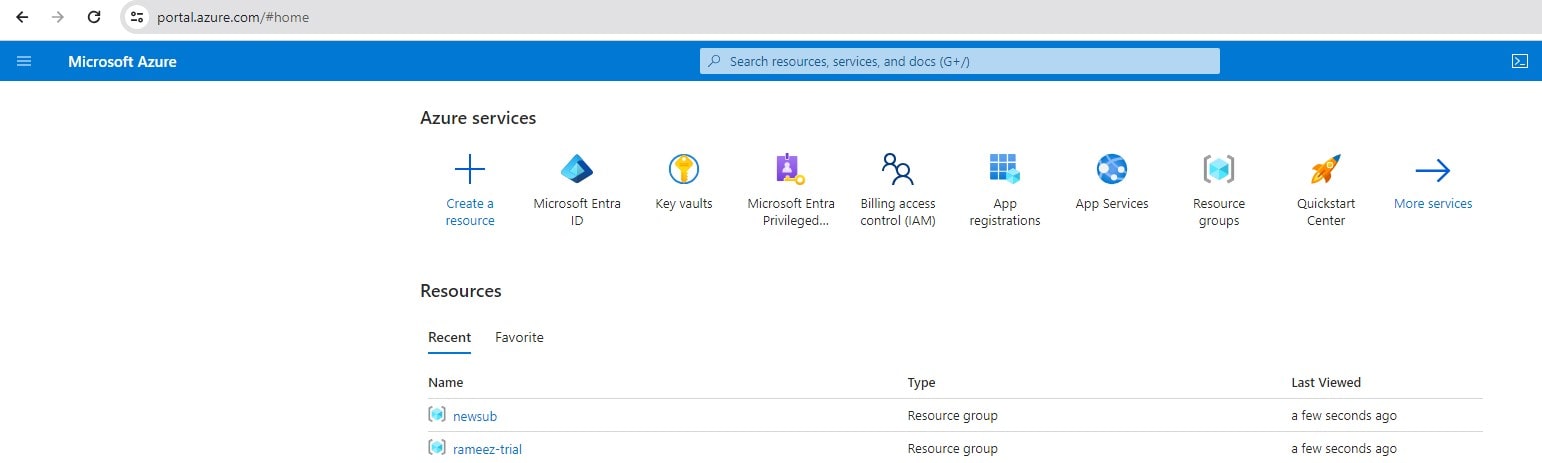Click the Name column header
This screenshot has height=463, width=1542.
445,382
